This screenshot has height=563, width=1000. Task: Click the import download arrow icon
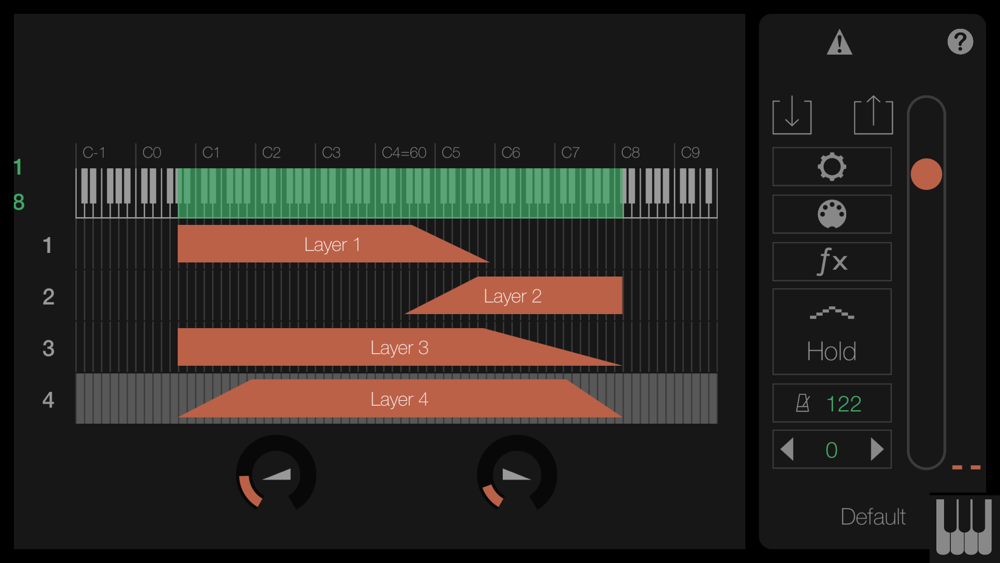pos(792,115)
